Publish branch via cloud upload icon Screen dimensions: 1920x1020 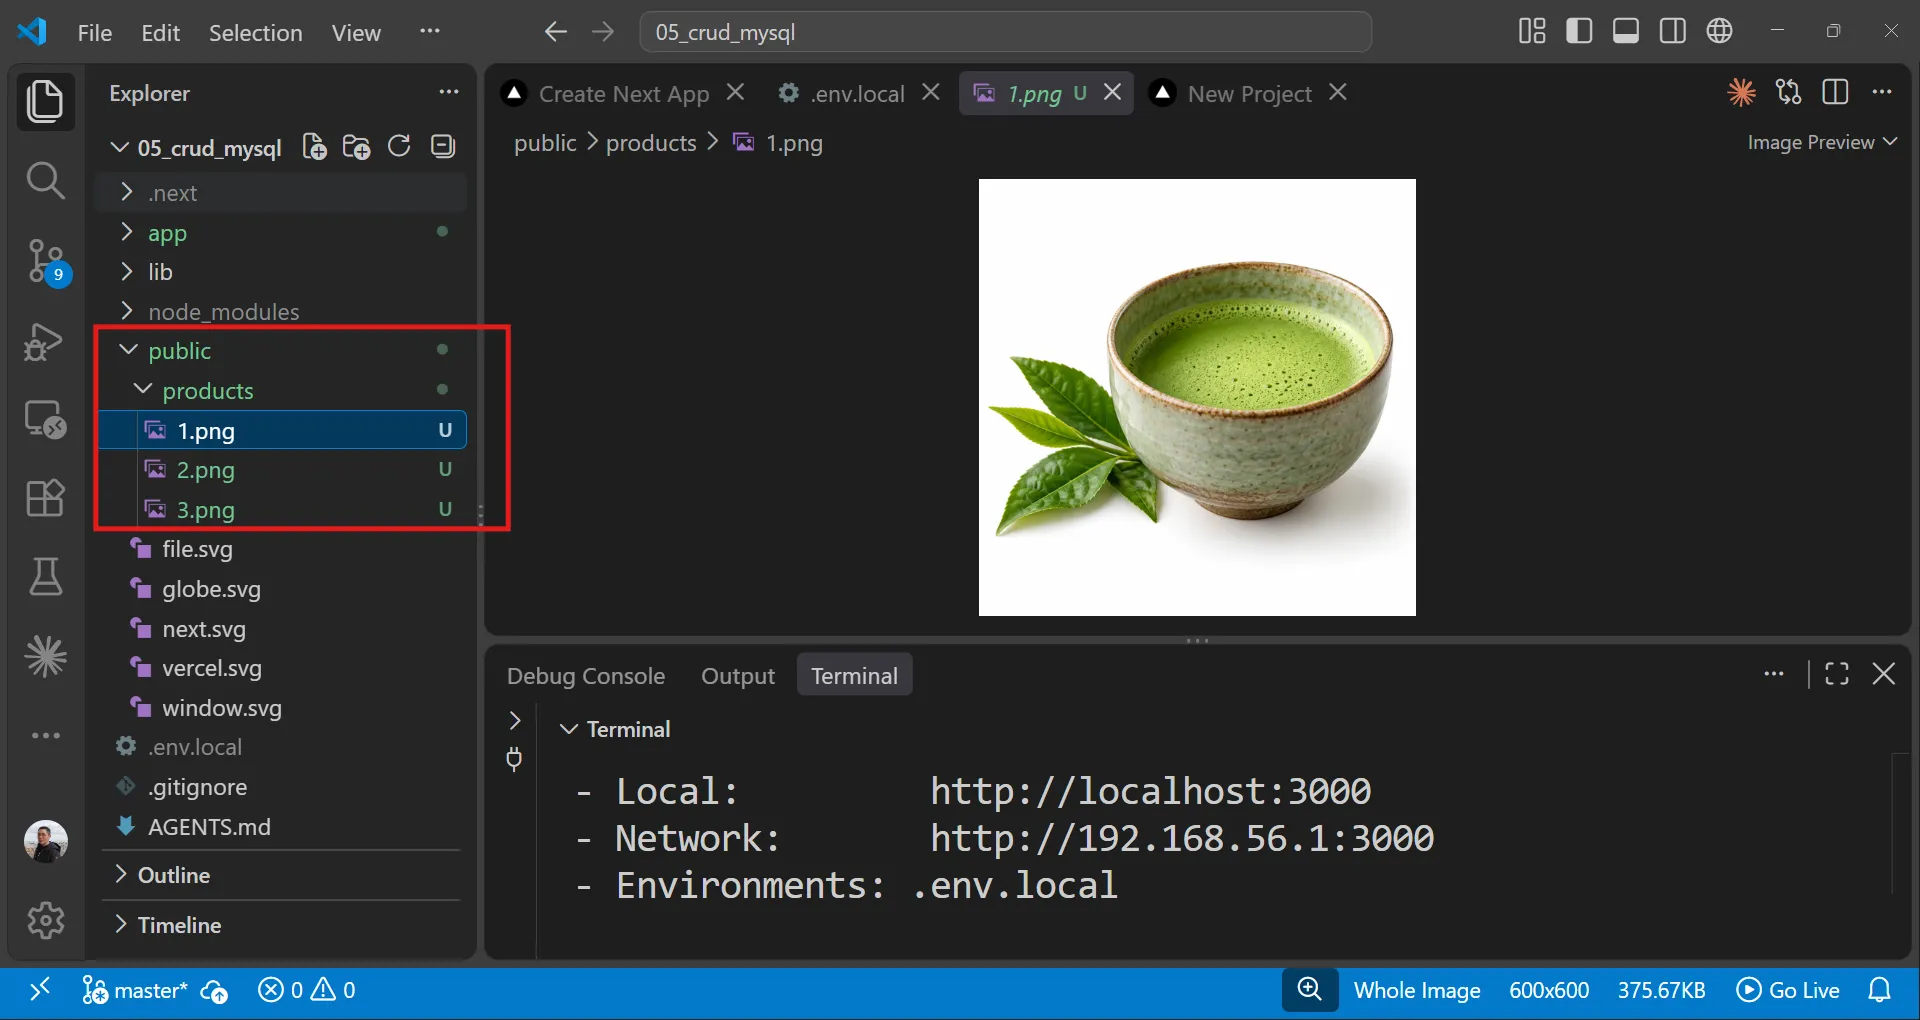pos(214,991)
